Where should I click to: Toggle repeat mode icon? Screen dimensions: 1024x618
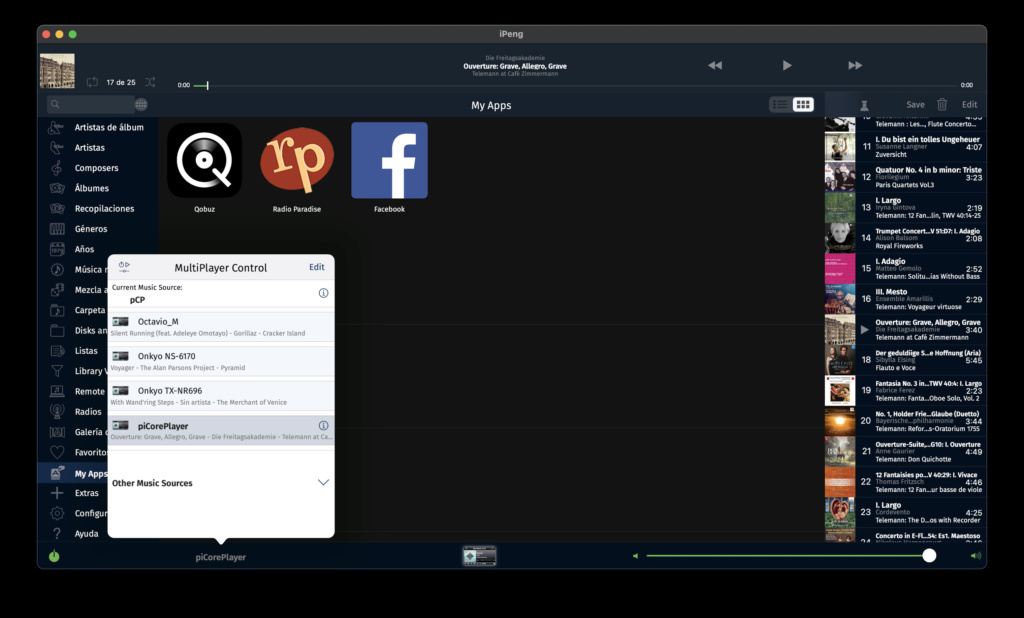pyautogui.click(x=92, y=82)
